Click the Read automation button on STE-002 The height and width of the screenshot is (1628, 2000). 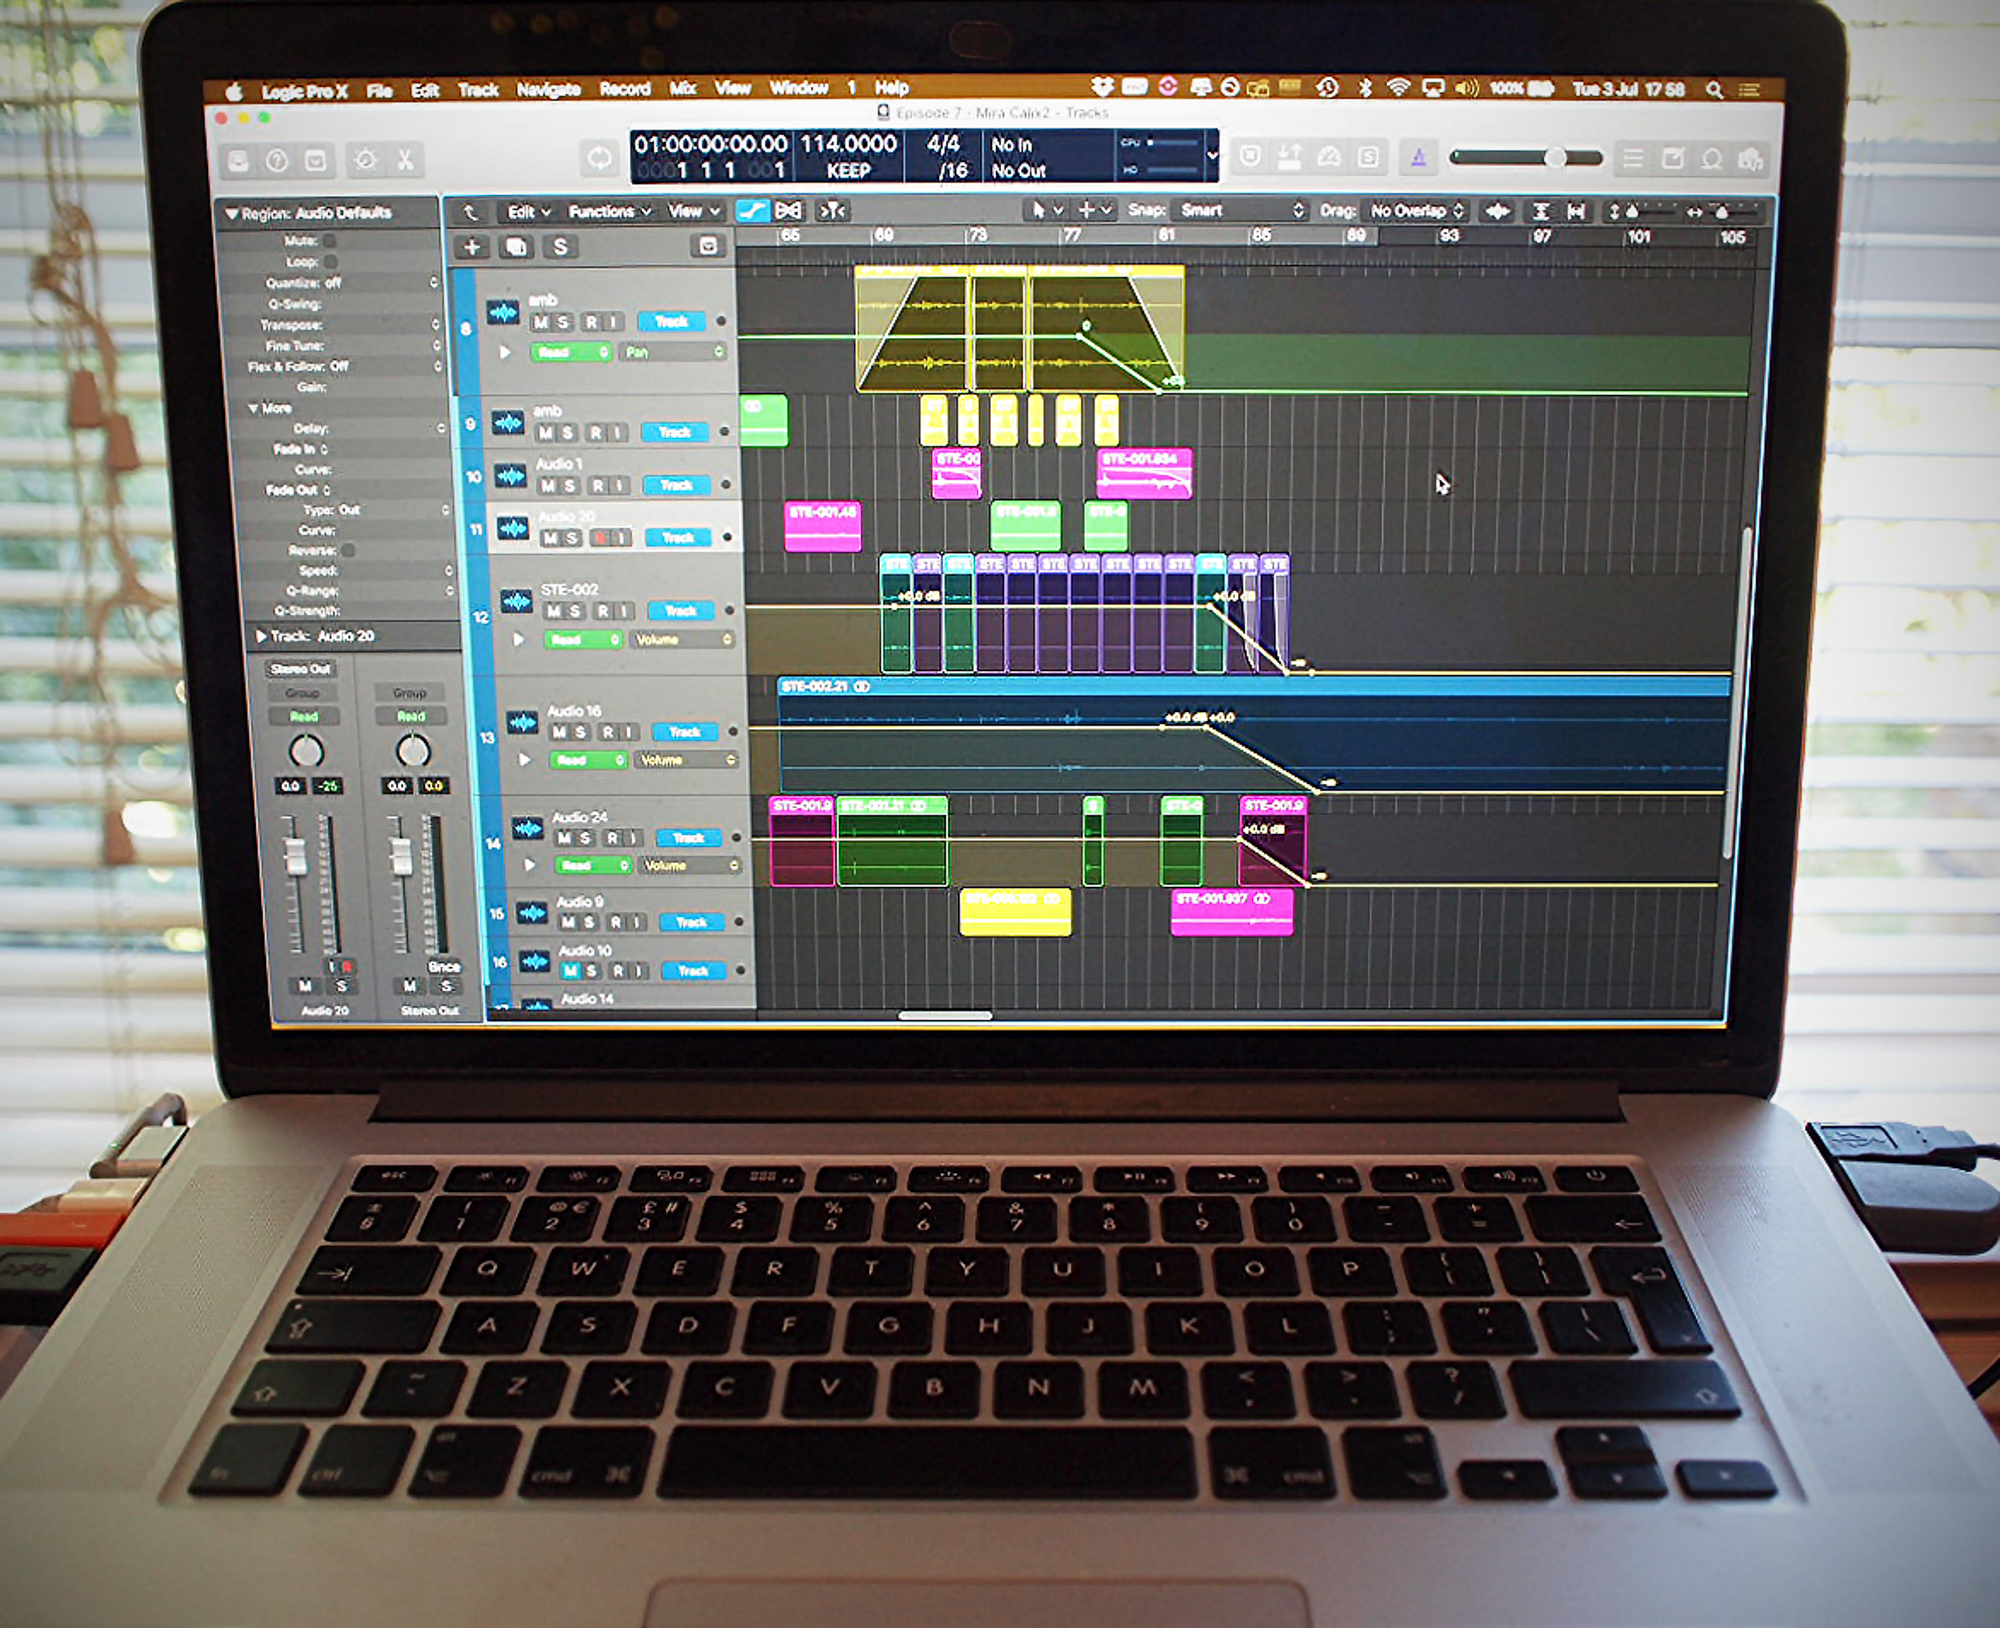[x=583, y=640]
